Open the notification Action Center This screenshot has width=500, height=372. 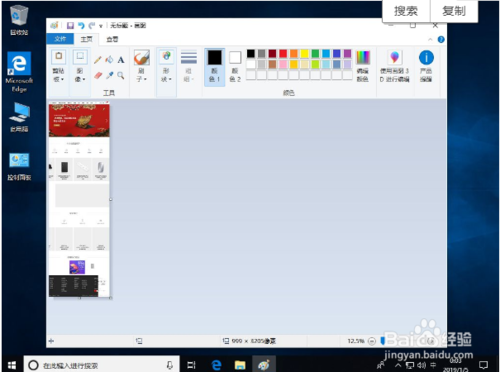click(x=483, y=365)
